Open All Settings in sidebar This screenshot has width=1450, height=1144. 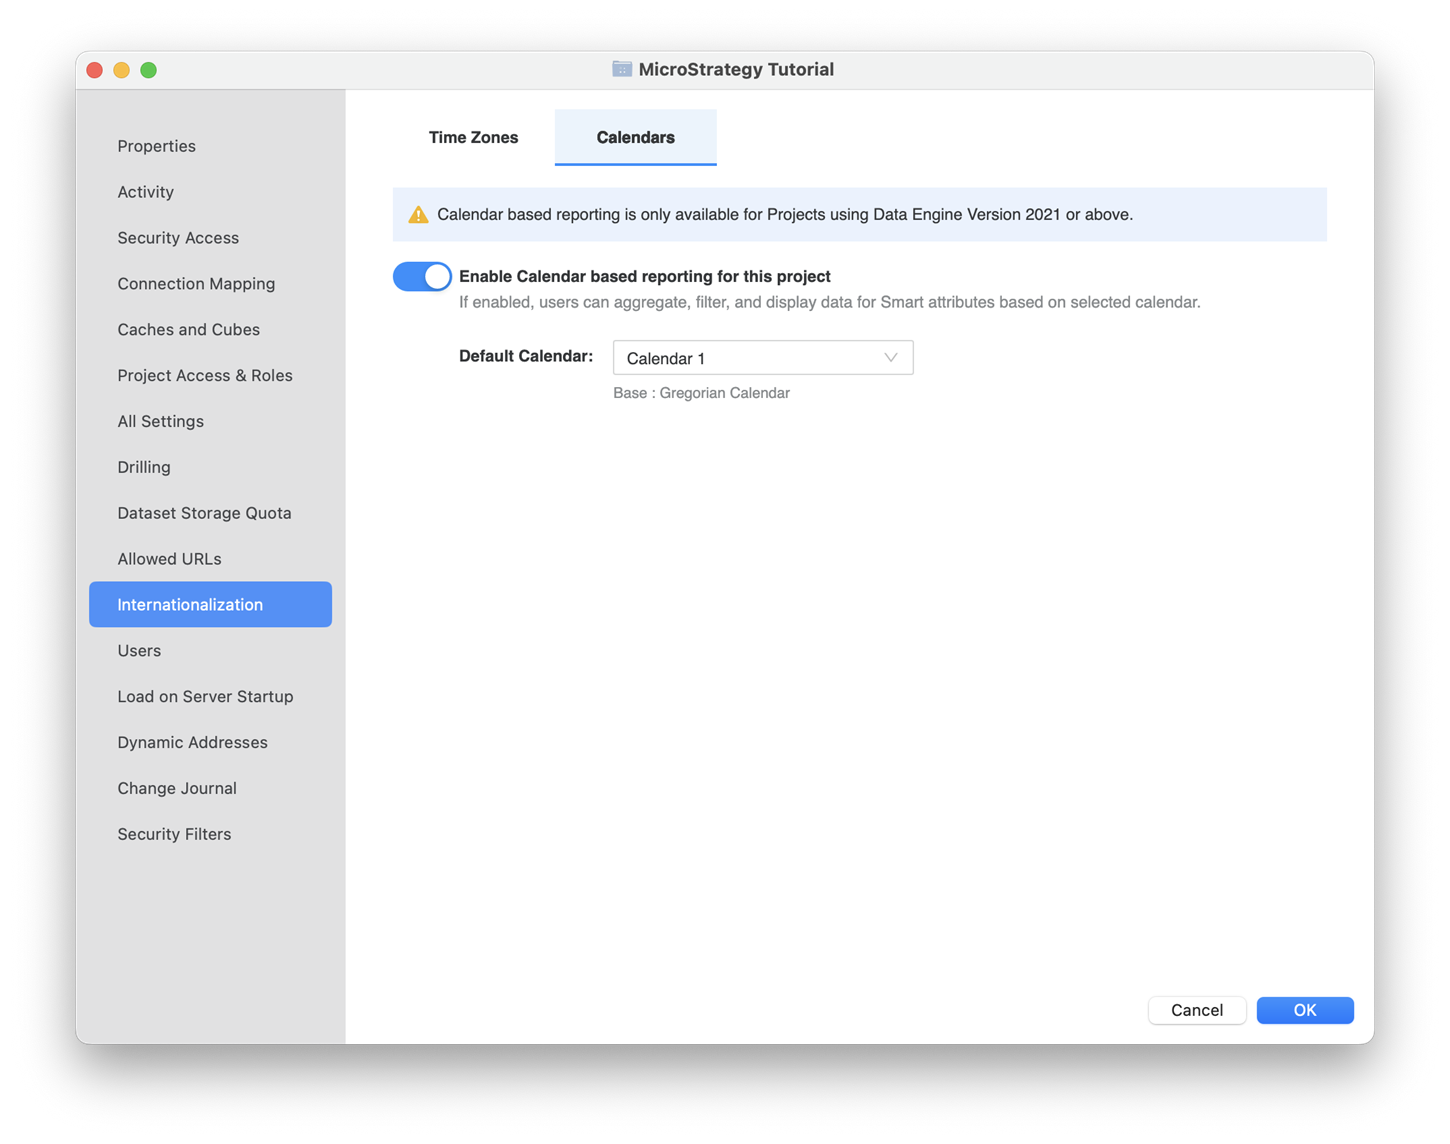pos(161,422)
